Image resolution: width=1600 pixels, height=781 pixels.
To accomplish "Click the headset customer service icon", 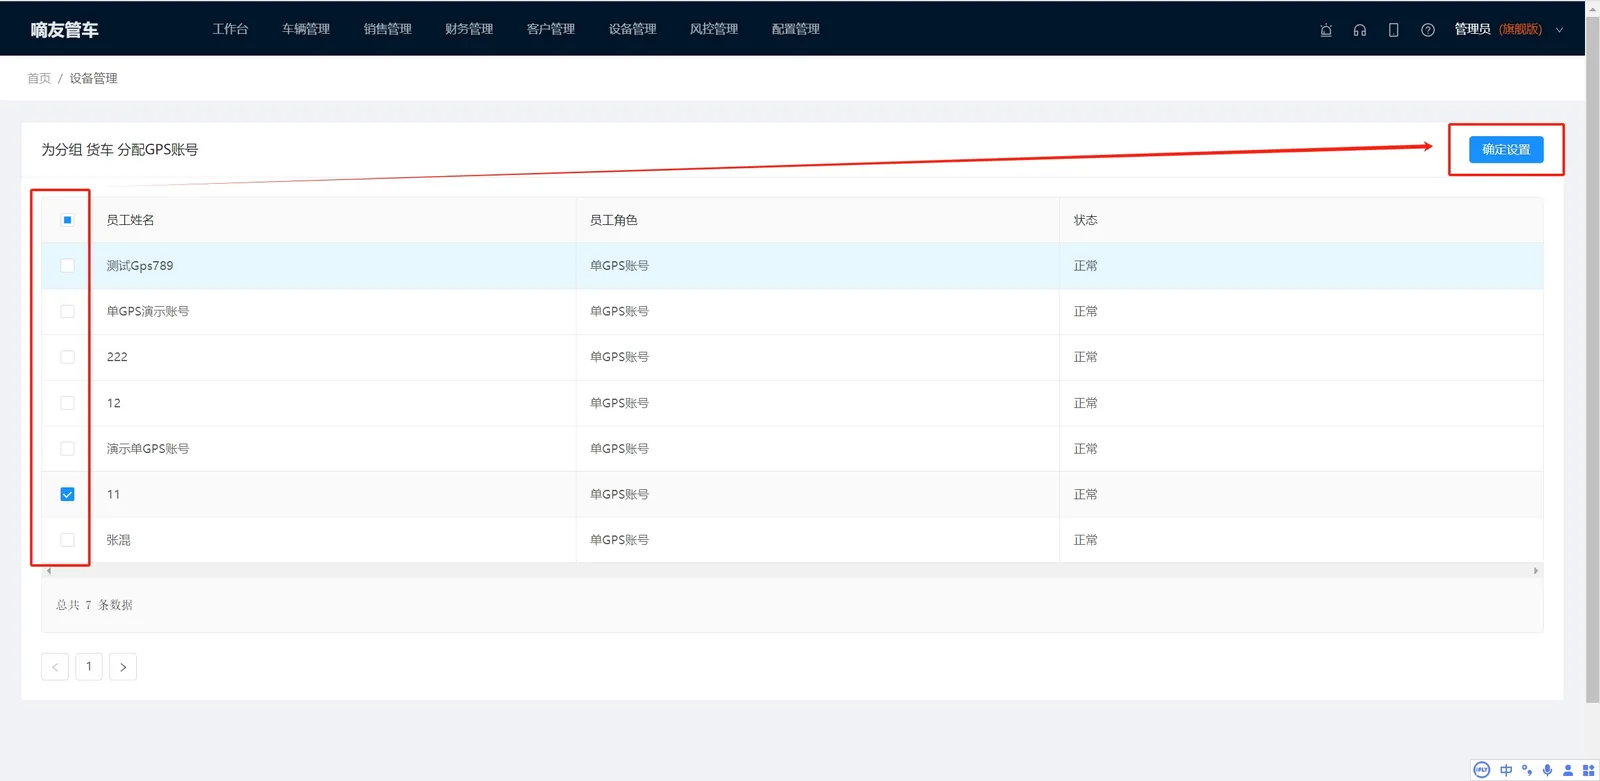I will [1360, 30].
